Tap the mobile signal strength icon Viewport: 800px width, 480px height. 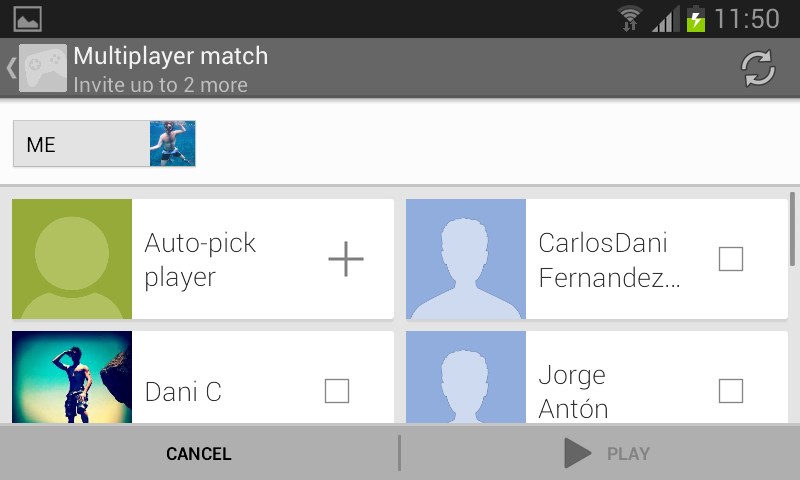pos(664,18)
